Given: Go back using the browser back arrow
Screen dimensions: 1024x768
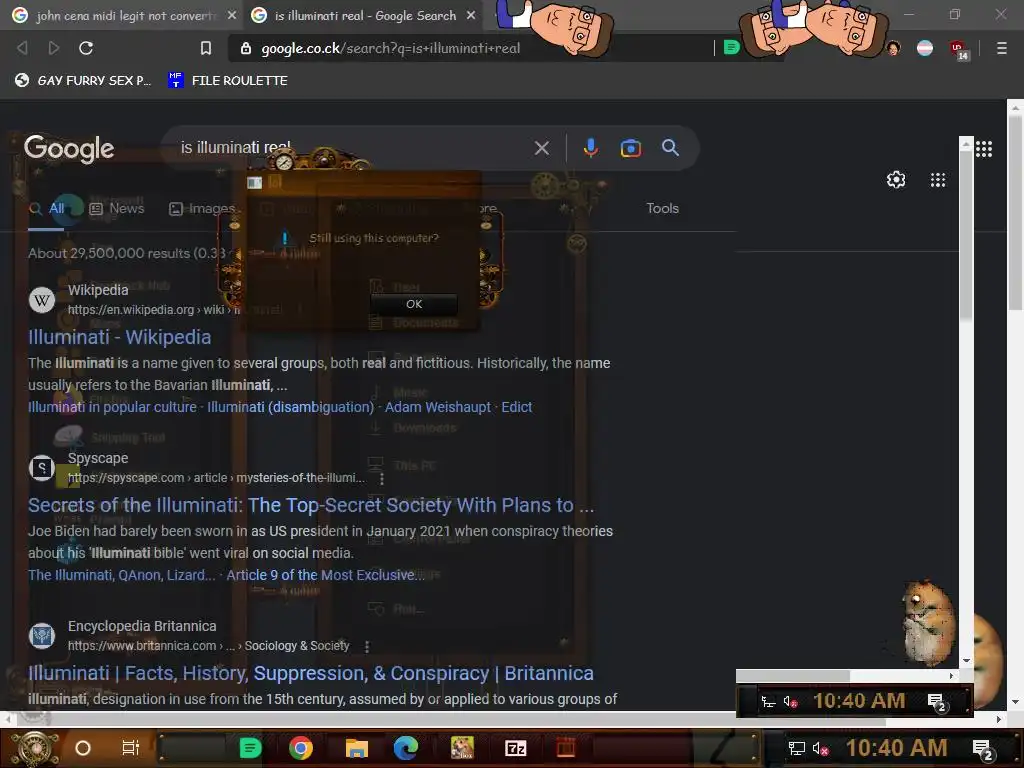Looking at the screenshot, I should 22,48.
